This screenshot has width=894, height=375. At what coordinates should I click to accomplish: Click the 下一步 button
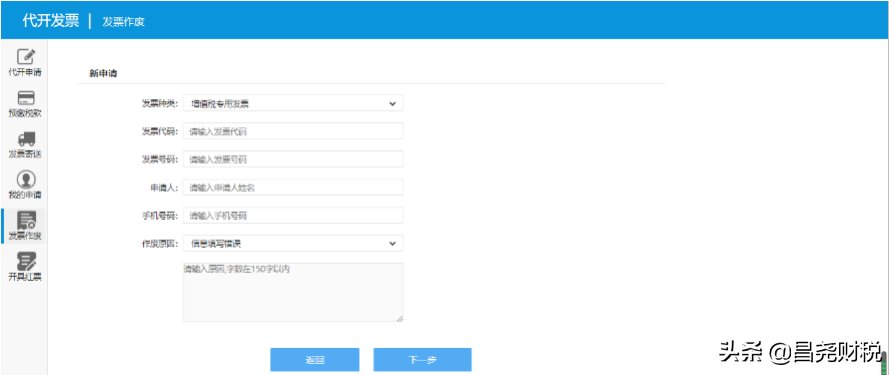(x=422, y=360)
